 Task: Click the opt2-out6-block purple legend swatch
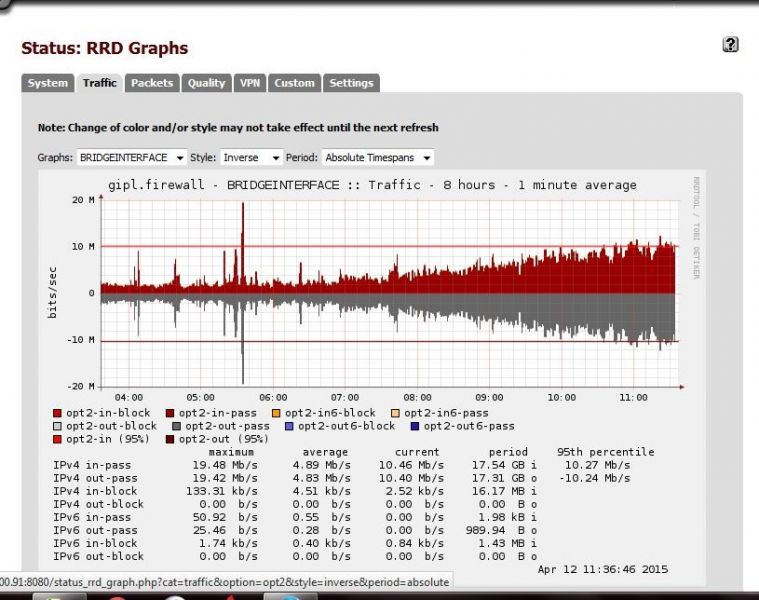pos(289,426)
